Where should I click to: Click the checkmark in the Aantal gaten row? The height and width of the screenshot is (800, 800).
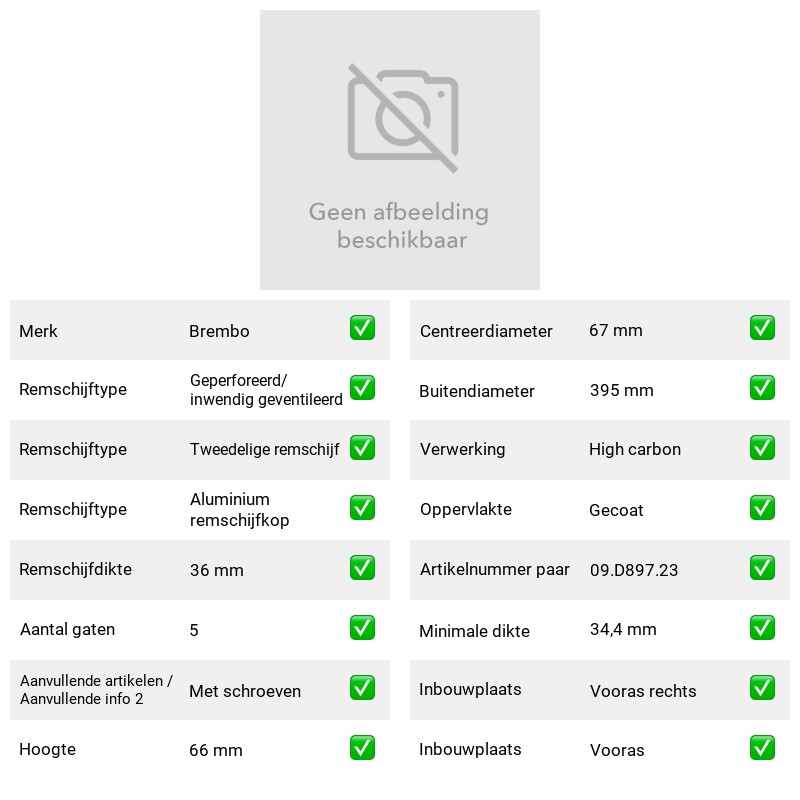coord(362,628)
